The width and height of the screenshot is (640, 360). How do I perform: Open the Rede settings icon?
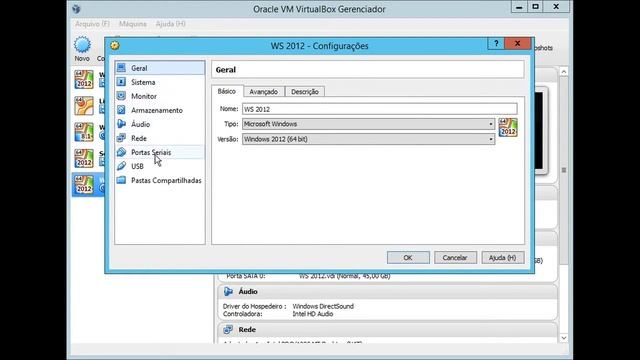[x=121, y=138]
